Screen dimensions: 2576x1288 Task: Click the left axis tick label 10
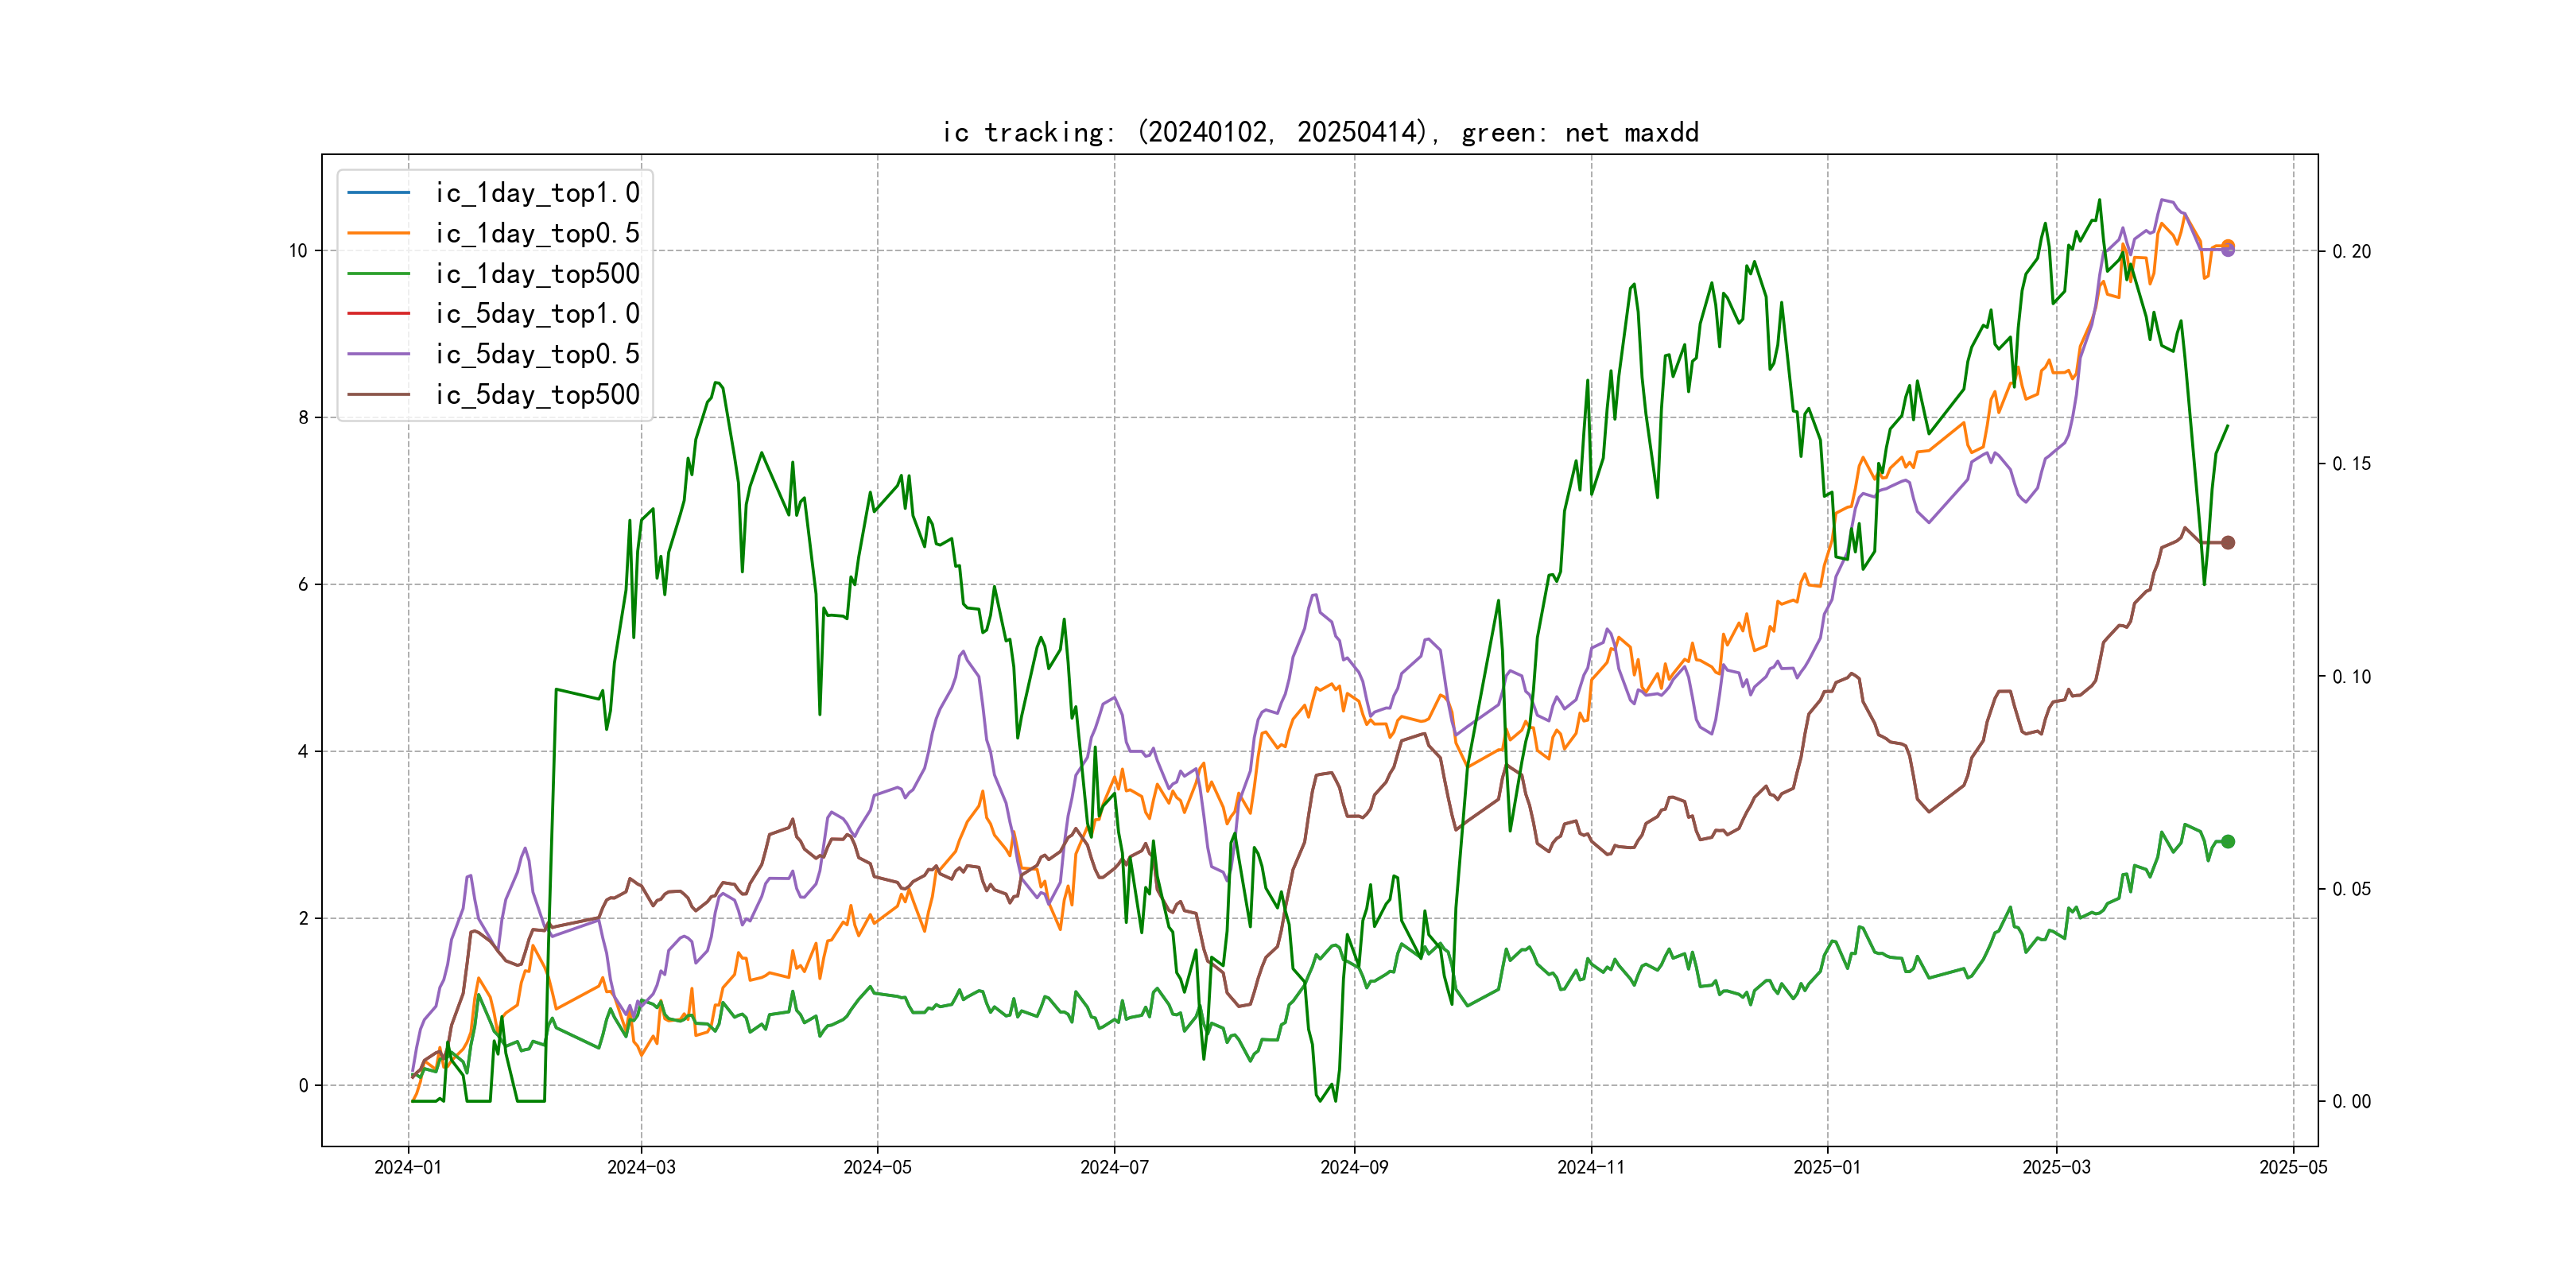[x=298, y=251]
